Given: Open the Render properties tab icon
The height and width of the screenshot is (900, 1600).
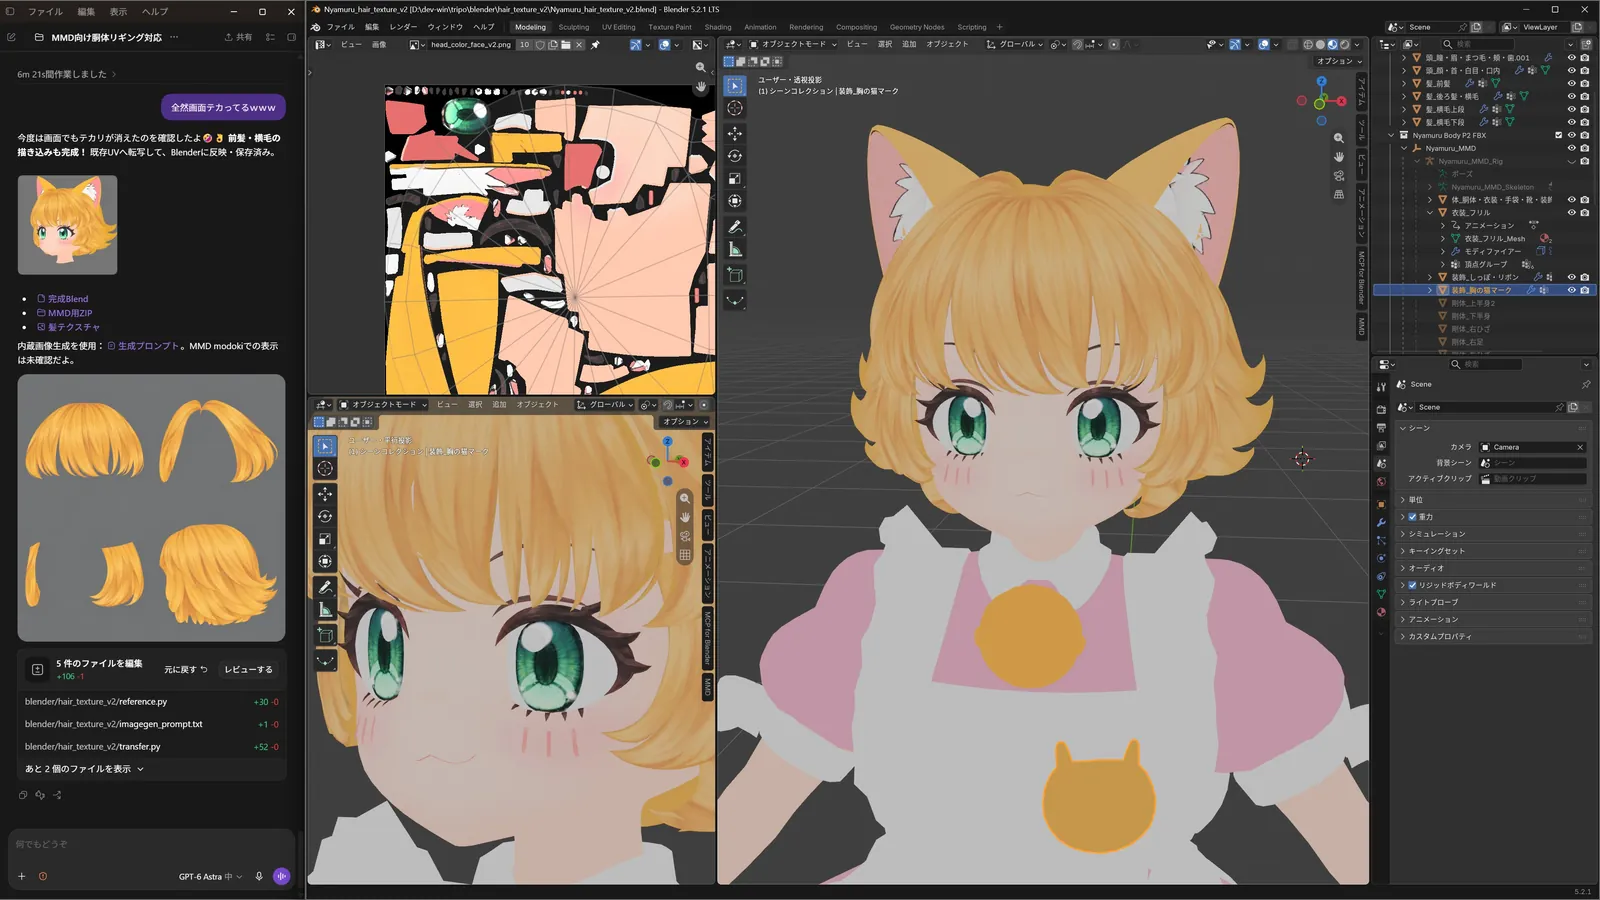Looking at the screenshot, I should [x=1381, y=409].
